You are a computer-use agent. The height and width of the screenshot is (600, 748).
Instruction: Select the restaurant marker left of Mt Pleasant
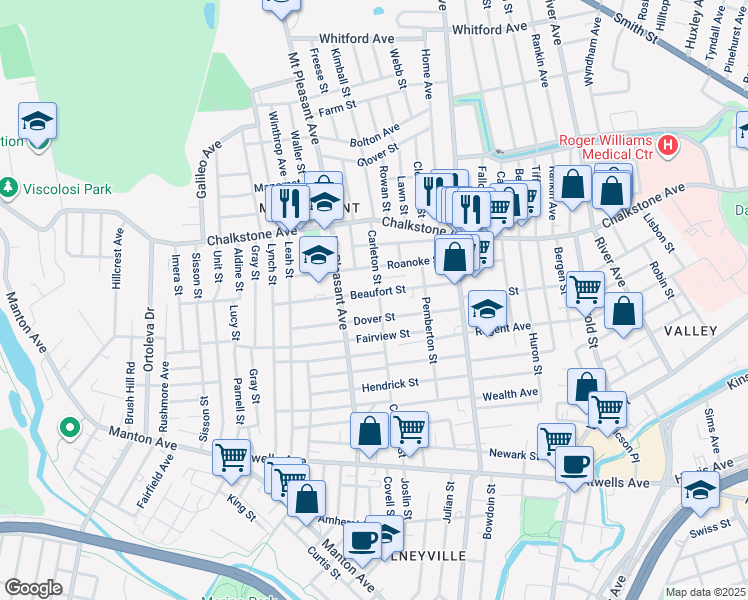click(288, 203)
